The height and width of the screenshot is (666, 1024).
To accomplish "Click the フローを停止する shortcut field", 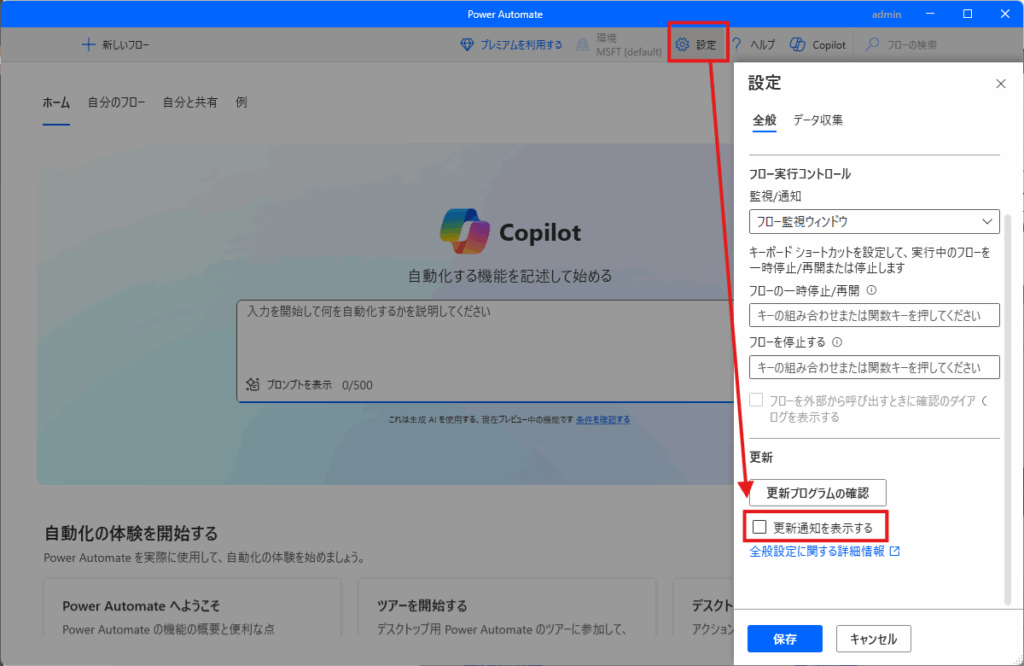I will pos(874,368).
